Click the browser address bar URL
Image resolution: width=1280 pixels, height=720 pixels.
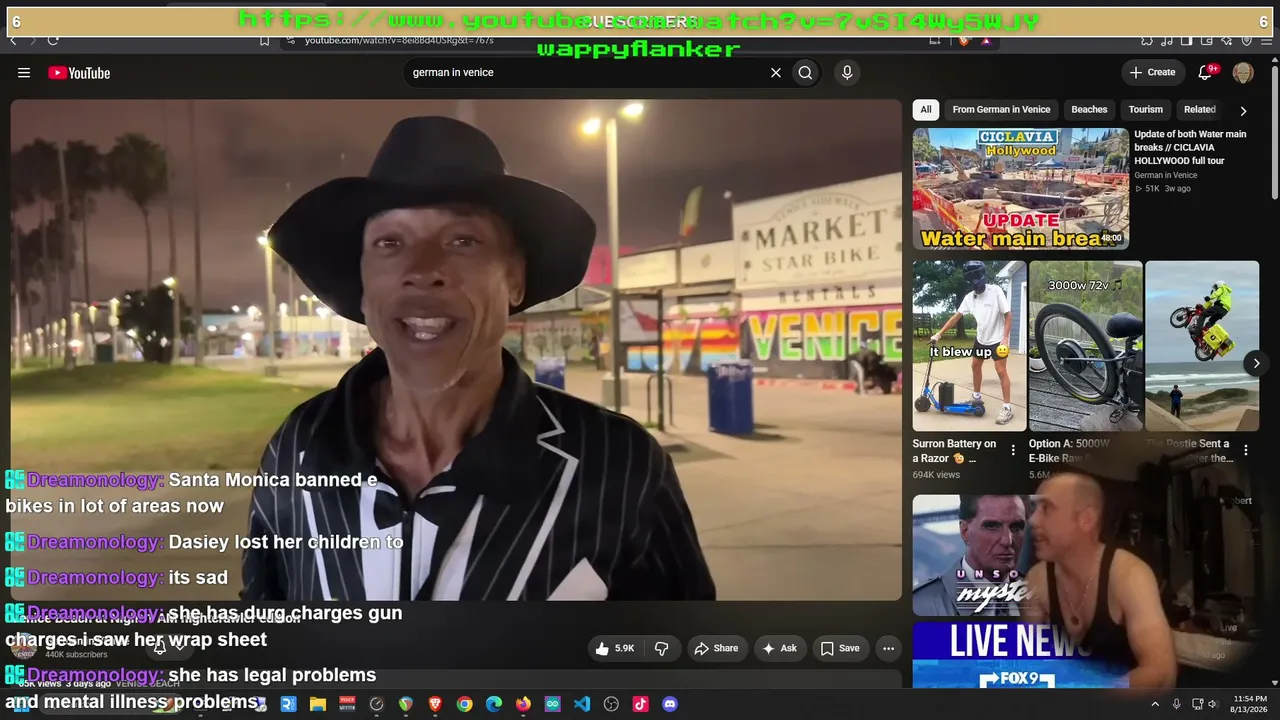(x=399, y=41)
